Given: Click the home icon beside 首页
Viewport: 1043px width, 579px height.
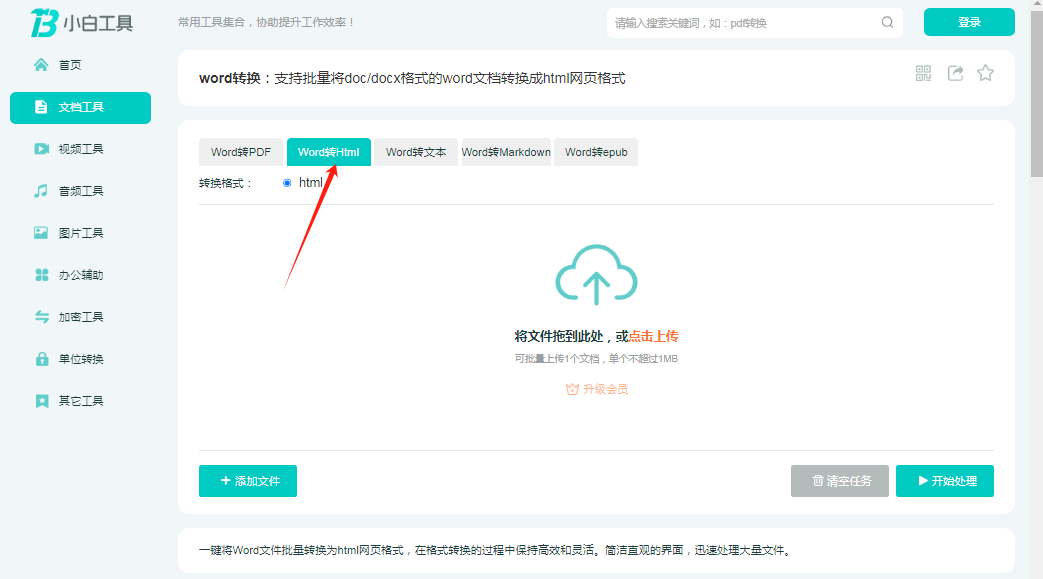Looking at the screenshot, I should [x=41, y=65].
